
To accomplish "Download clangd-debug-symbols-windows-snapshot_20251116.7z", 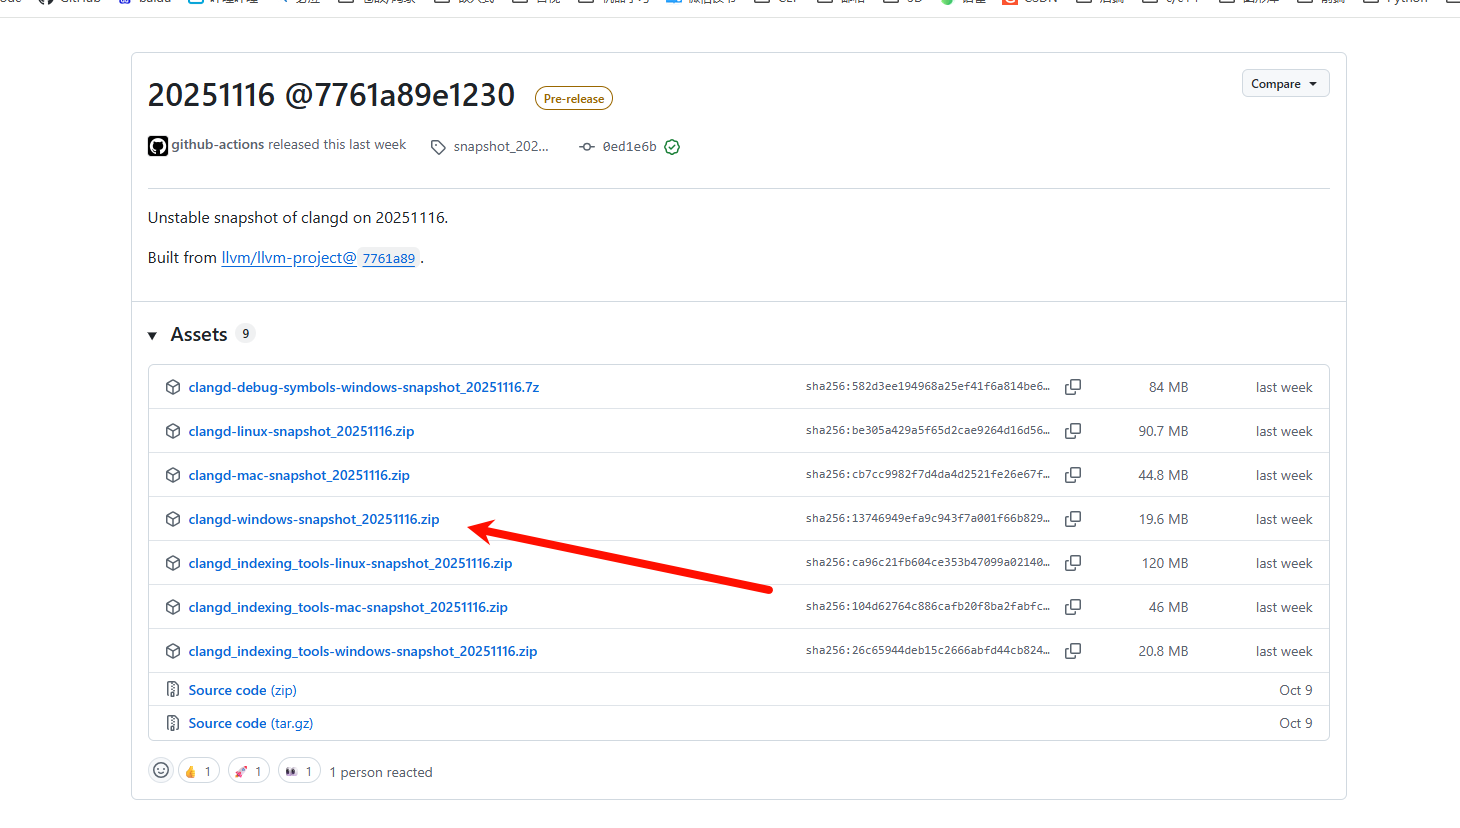I will (x=364, y=387).
